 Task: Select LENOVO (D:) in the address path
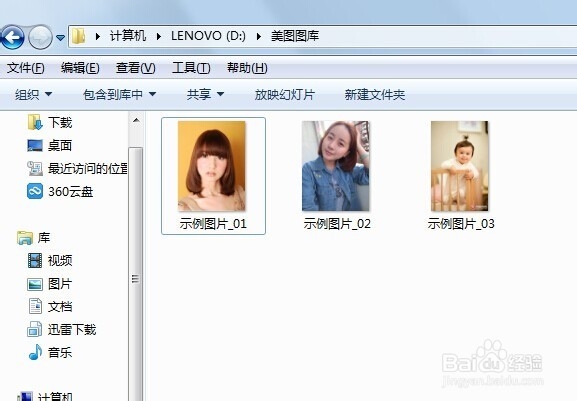(x=208, y=36)
